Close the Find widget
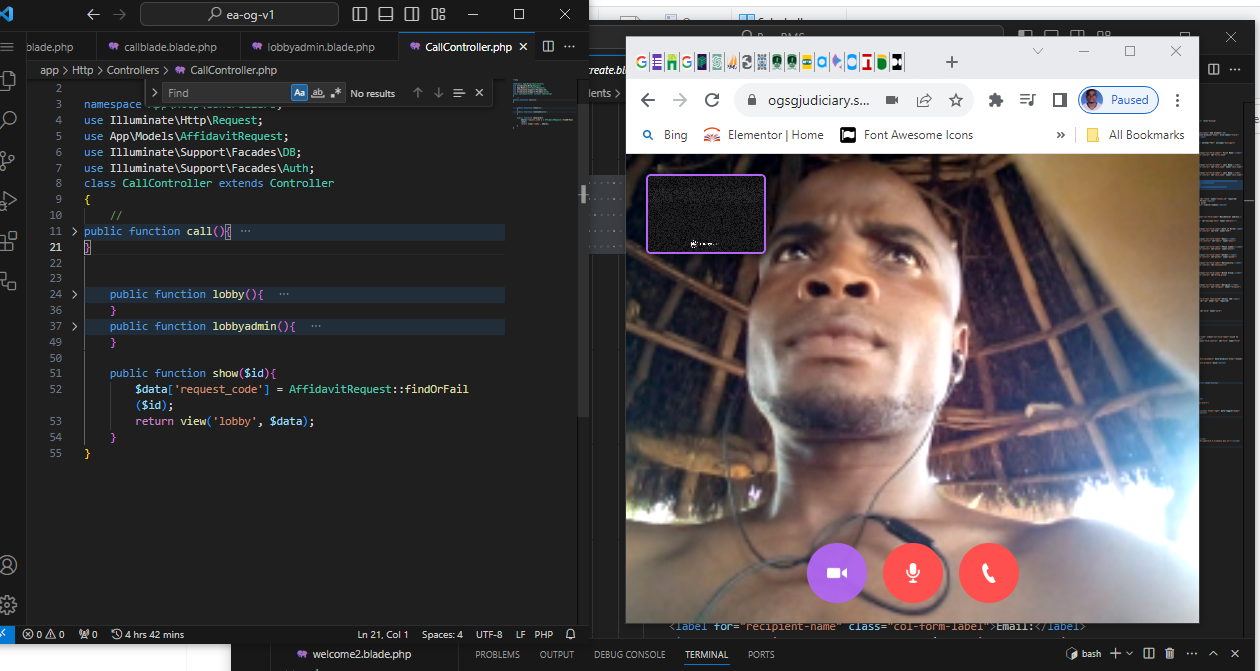Viewport: 1260px width, 671px height. [479, 93]
